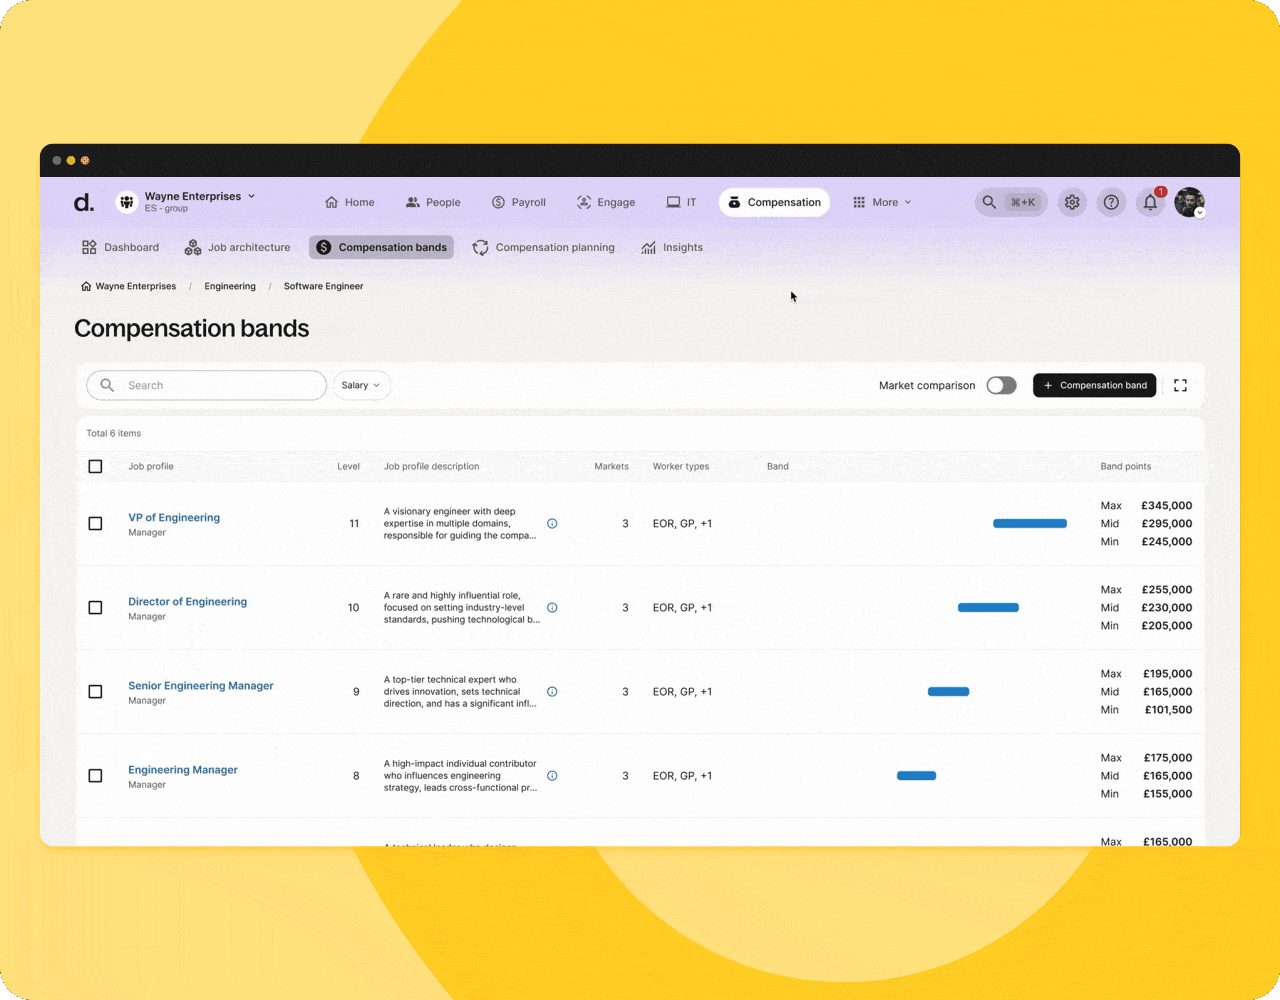Open the Dashboard sub-tab
This screenshot has width=1280, height=1000.
[x=120, y=247]
